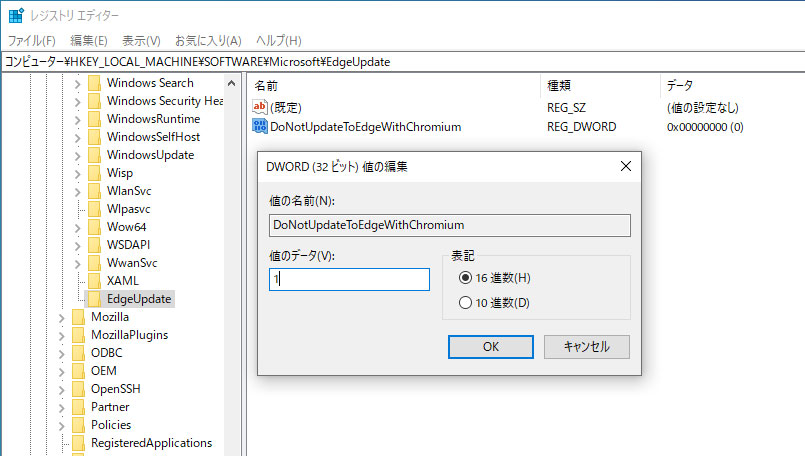Image resolution: width=805 pixels, height=456 pixels.
Task: Expand the Policies tree node
Action: 62,426
